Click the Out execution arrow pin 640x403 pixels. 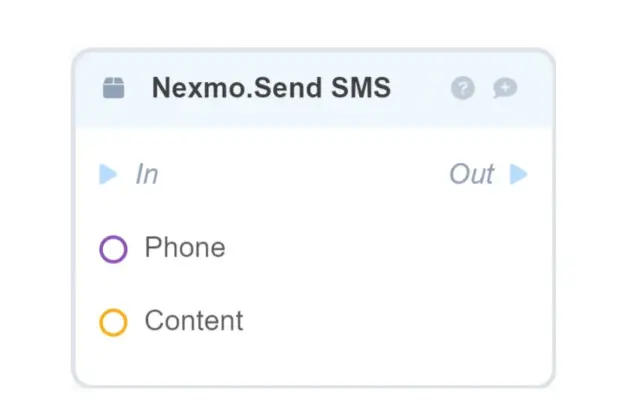518,175
